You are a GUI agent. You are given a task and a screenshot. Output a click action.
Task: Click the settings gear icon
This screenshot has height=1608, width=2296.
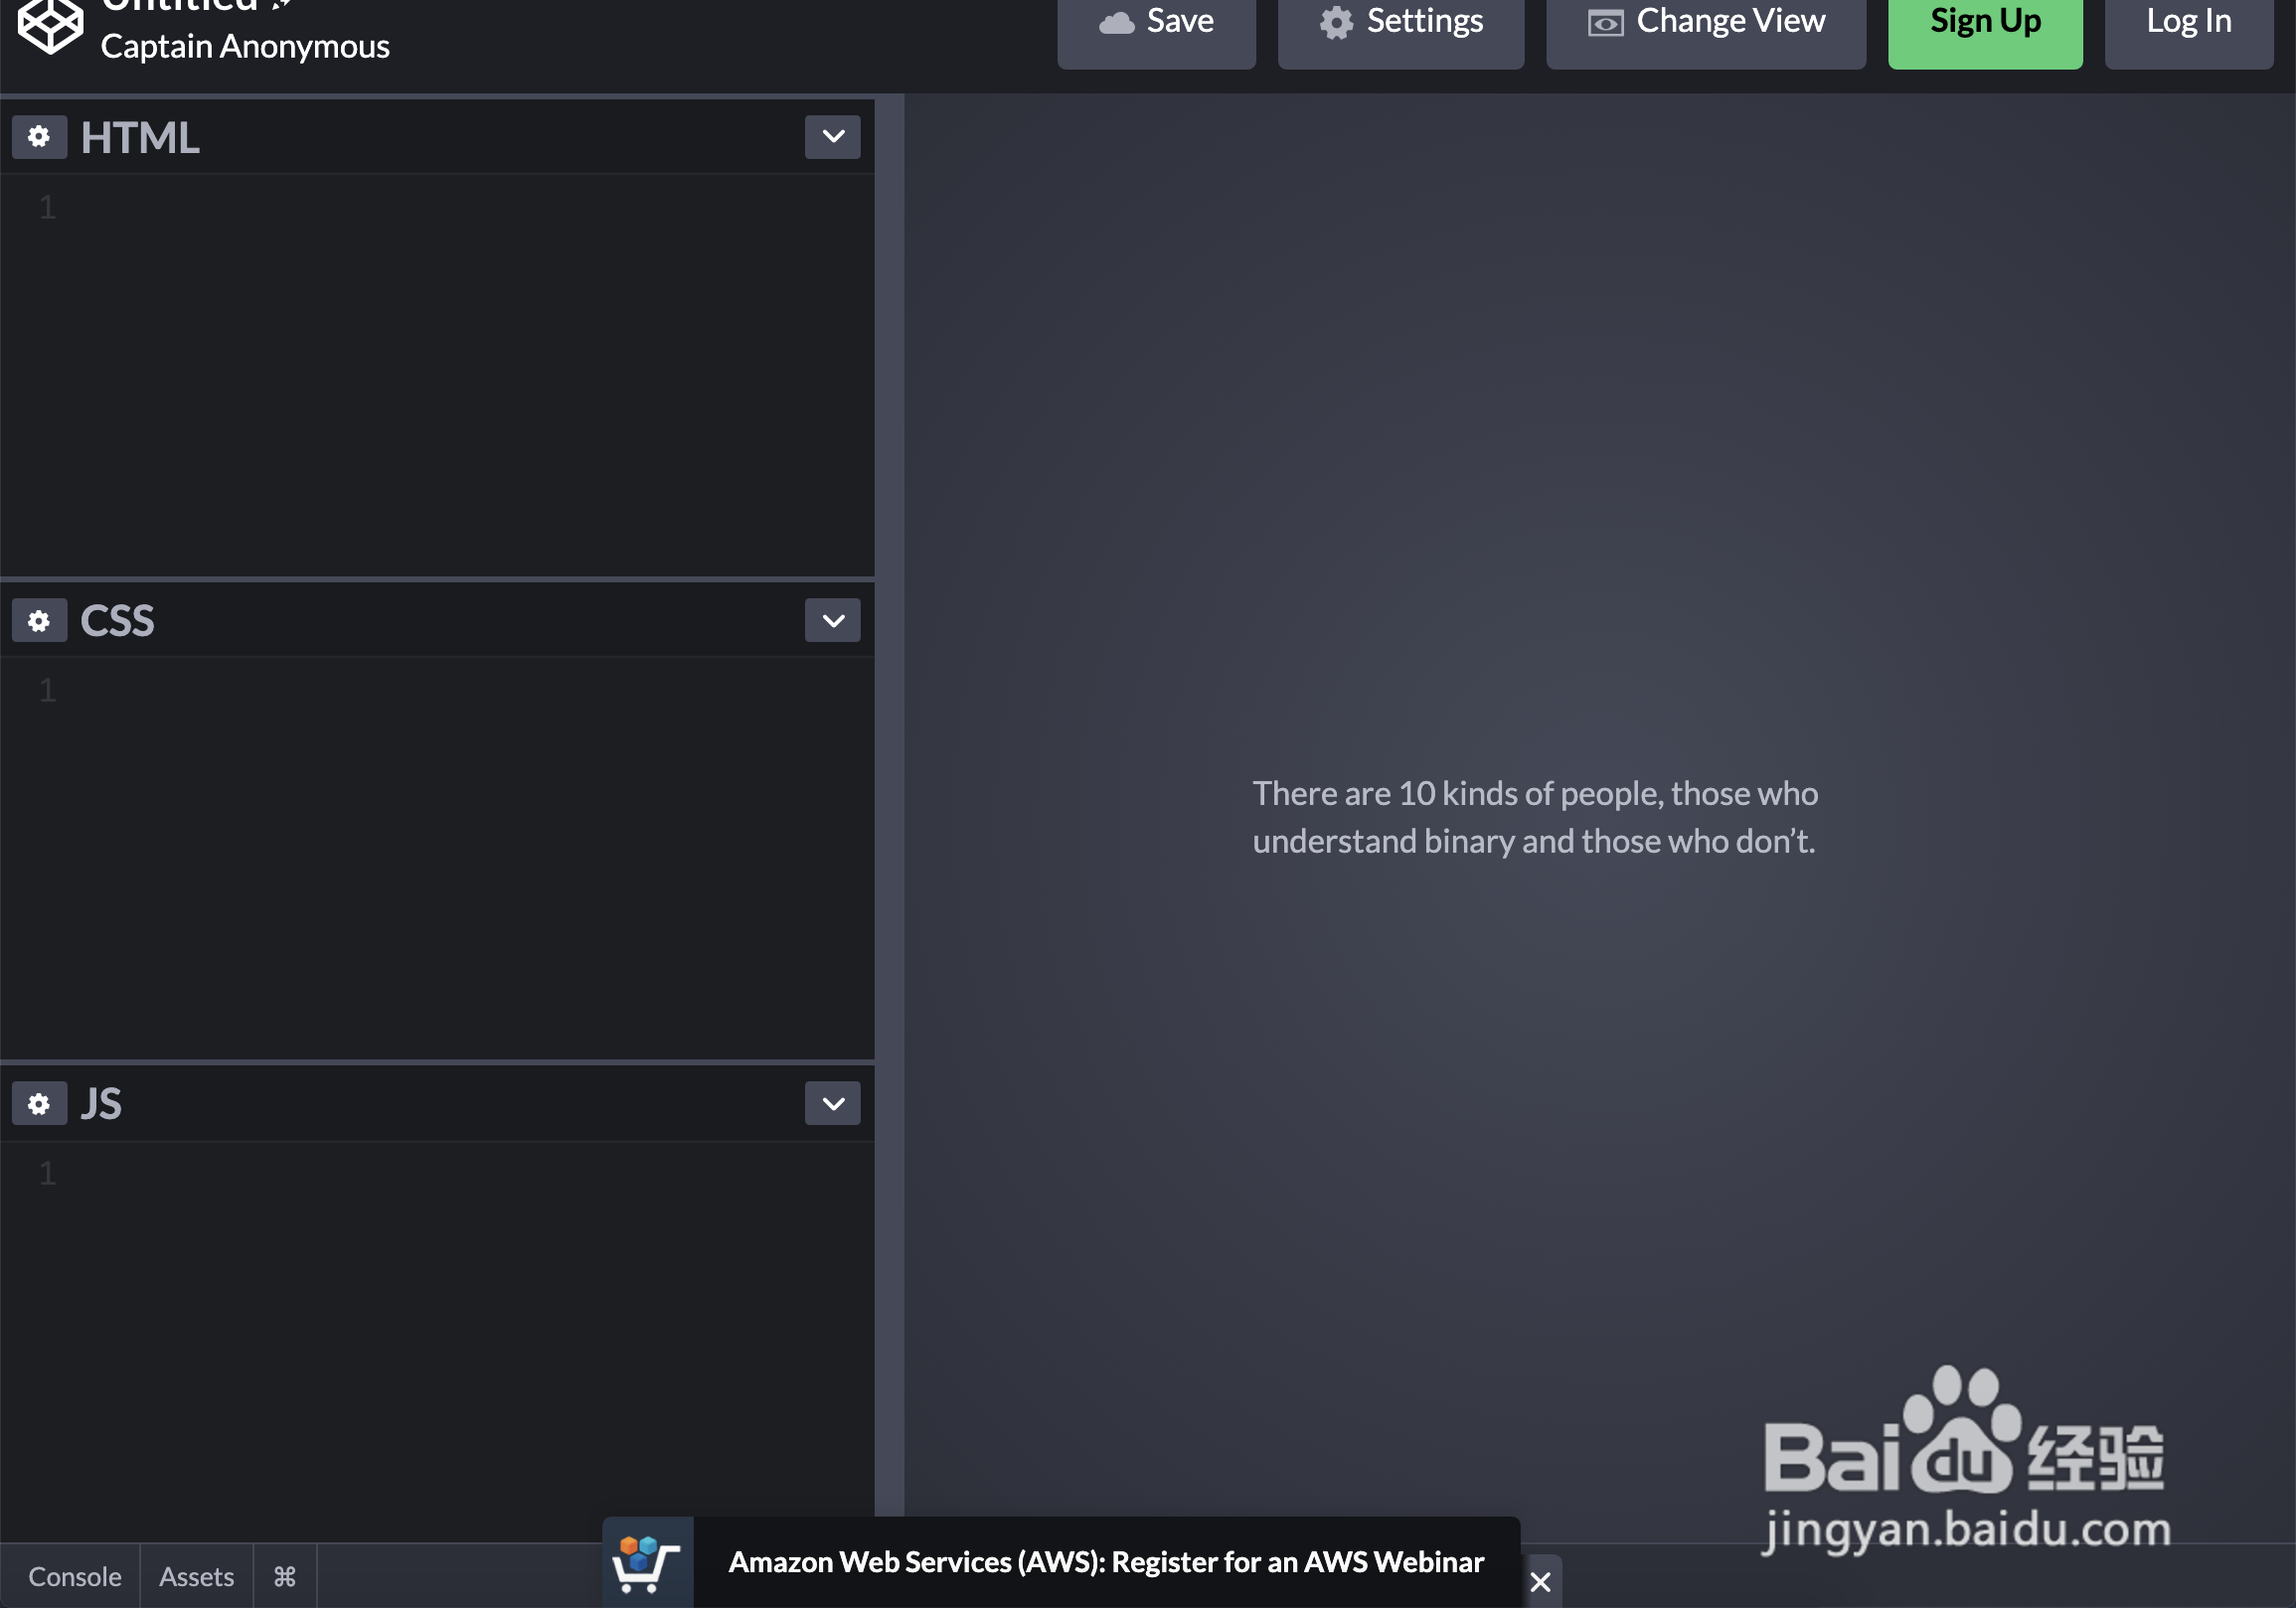(x=1333, y=21)
